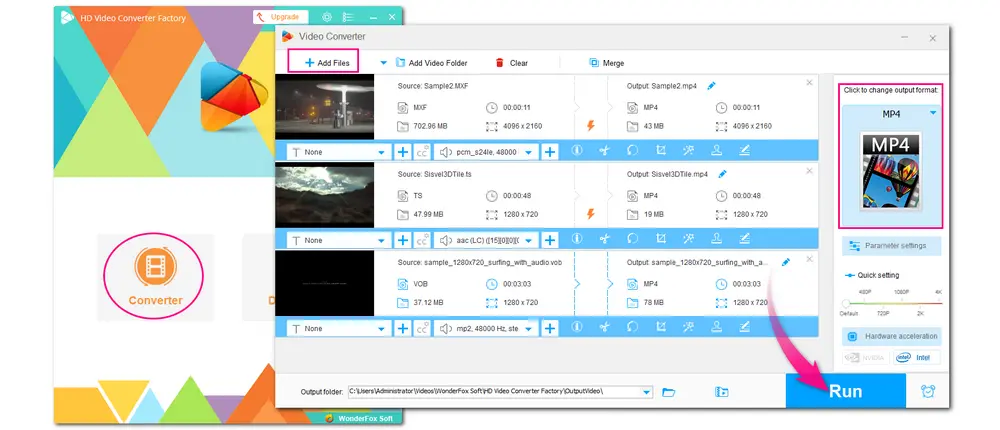Click the crop icon on the VOB file row

pyautogui.click(x=660, y=327)
